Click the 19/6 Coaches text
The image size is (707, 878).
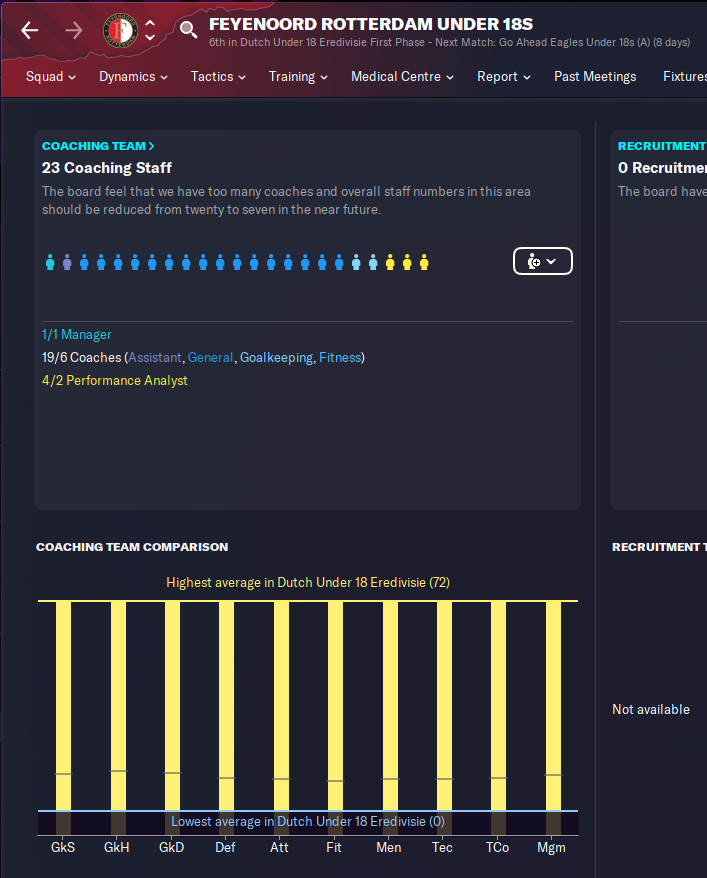[82, 357]
